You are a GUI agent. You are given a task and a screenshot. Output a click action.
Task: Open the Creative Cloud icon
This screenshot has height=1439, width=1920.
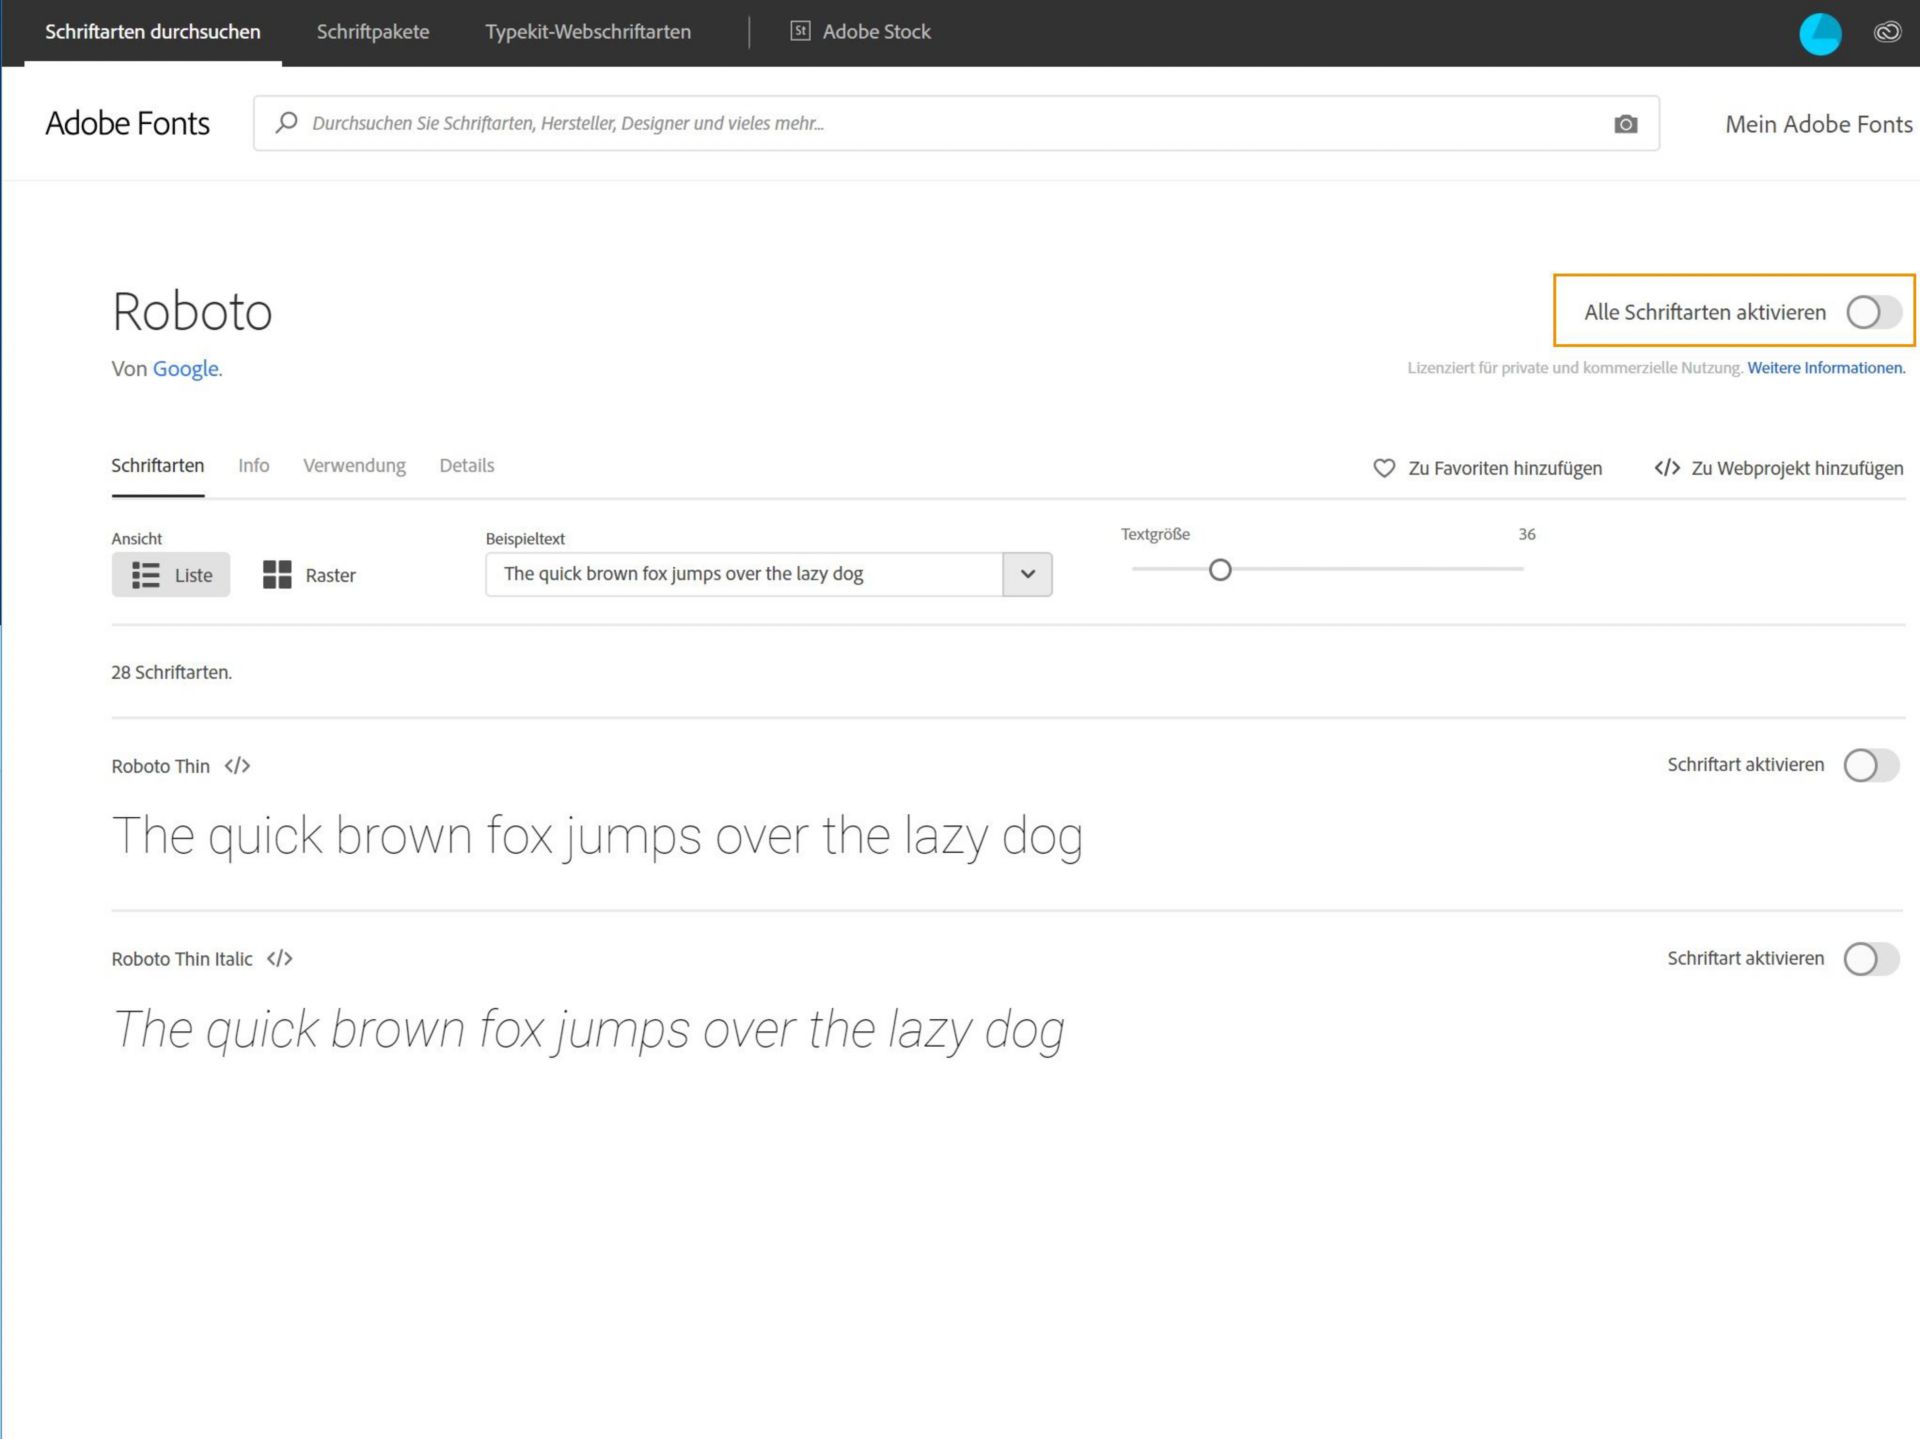click(x=1886, y=32)
